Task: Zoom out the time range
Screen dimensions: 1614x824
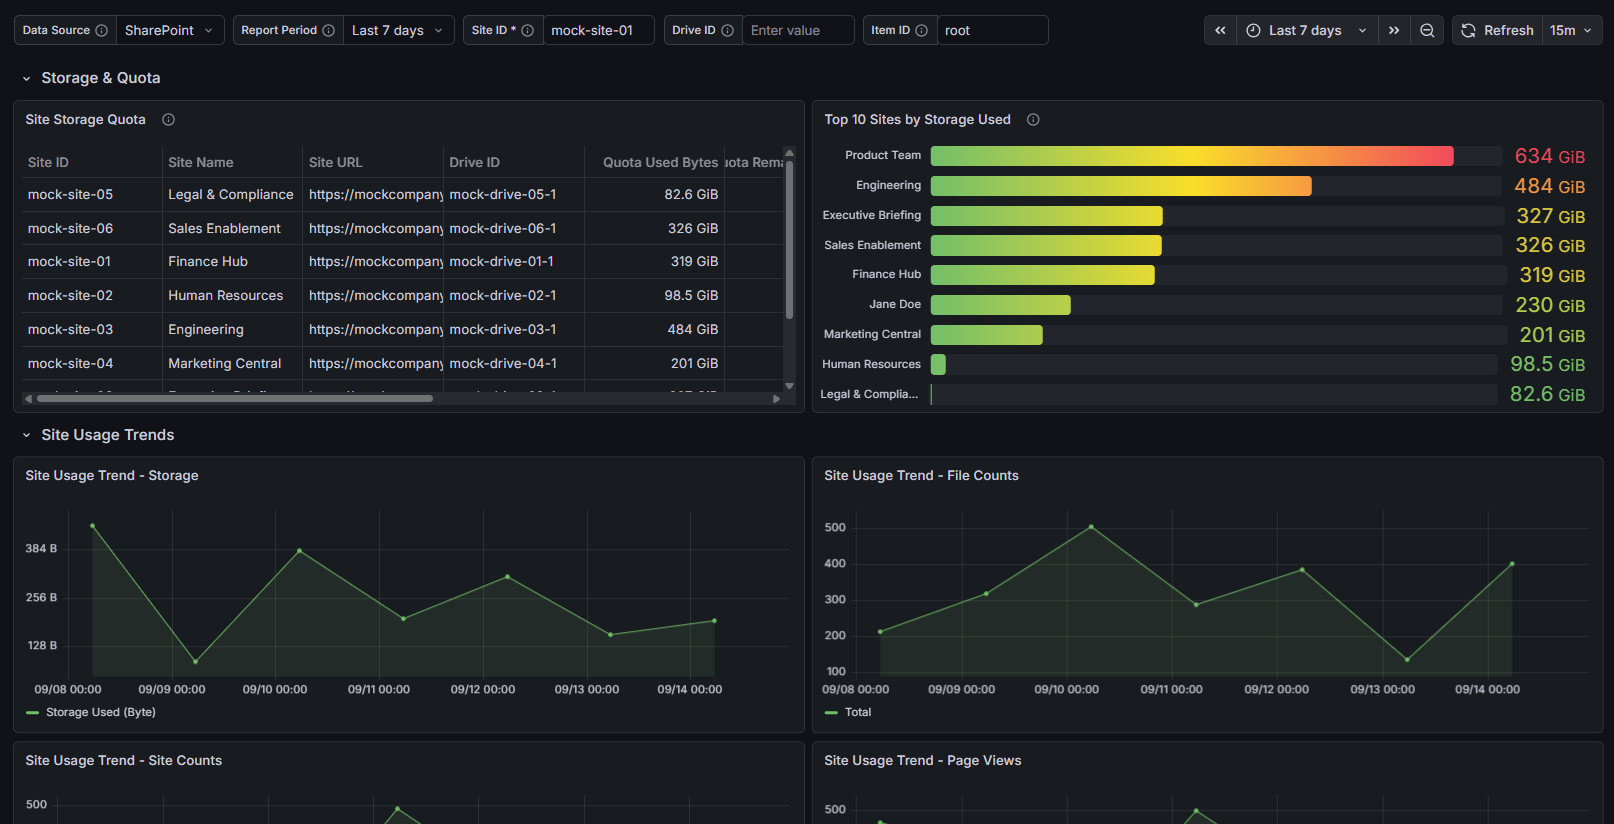Action: point(1427,30)
